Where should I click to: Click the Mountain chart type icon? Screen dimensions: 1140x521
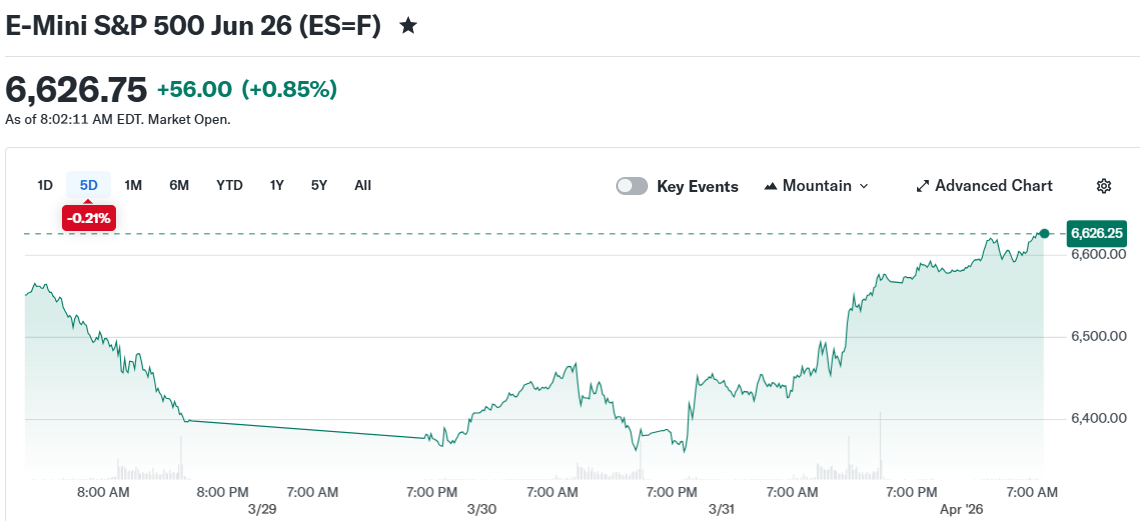click(771, 186)
